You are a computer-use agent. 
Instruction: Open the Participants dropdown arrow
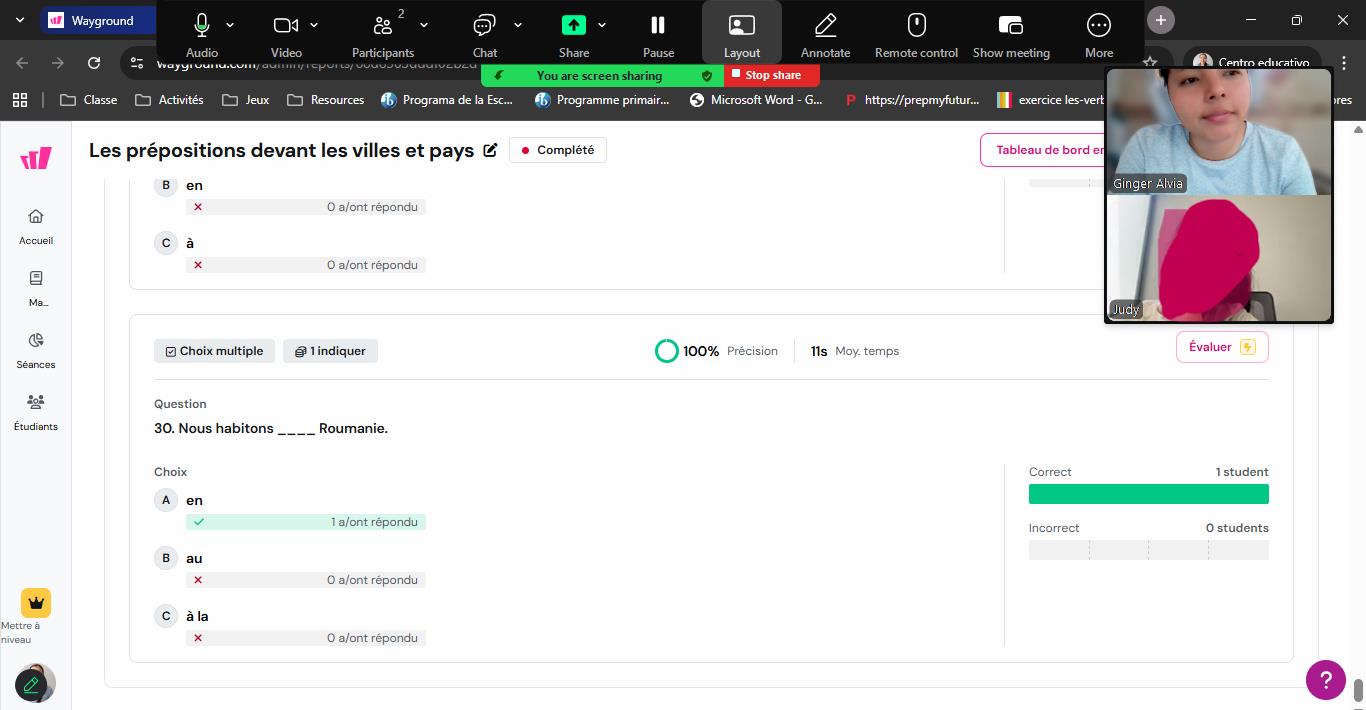pyautogui.click(x=424, y=25)
